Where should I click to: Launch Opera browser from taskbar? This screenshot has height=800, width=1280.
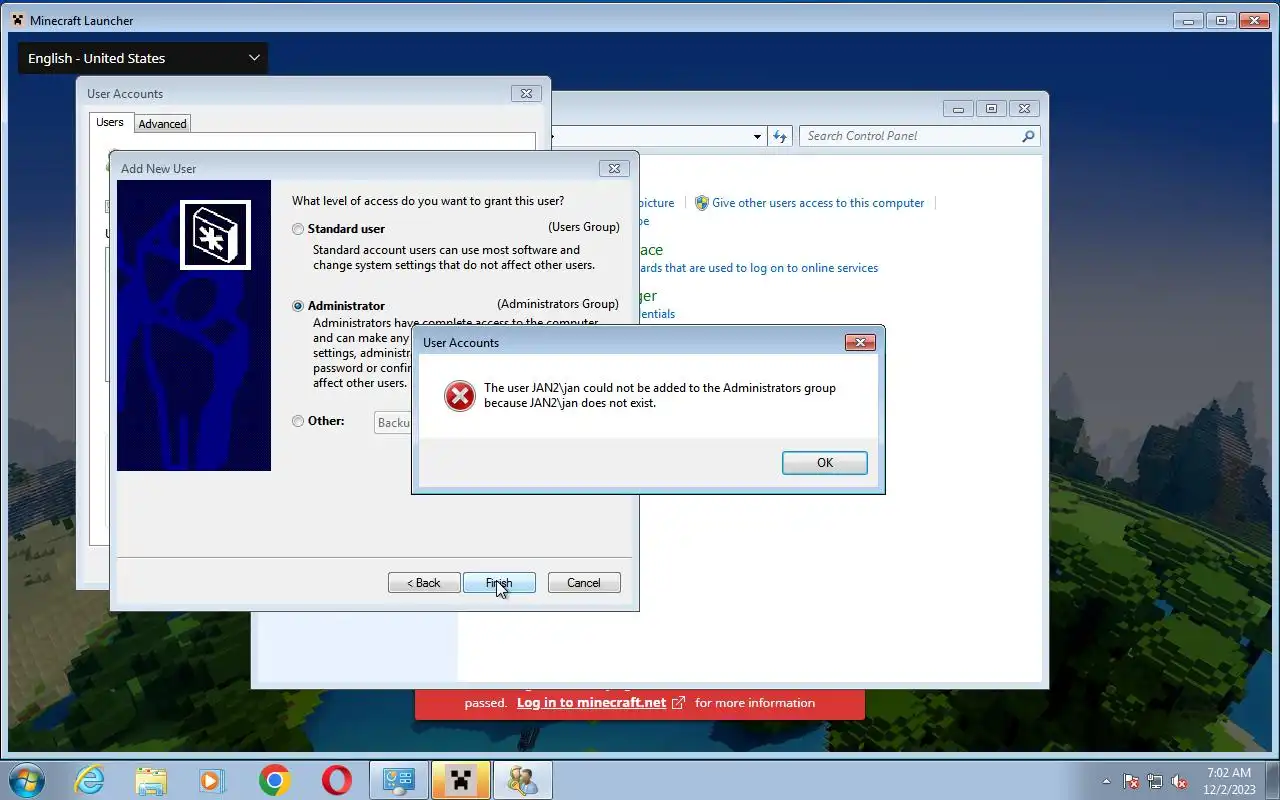pos(336,780)
